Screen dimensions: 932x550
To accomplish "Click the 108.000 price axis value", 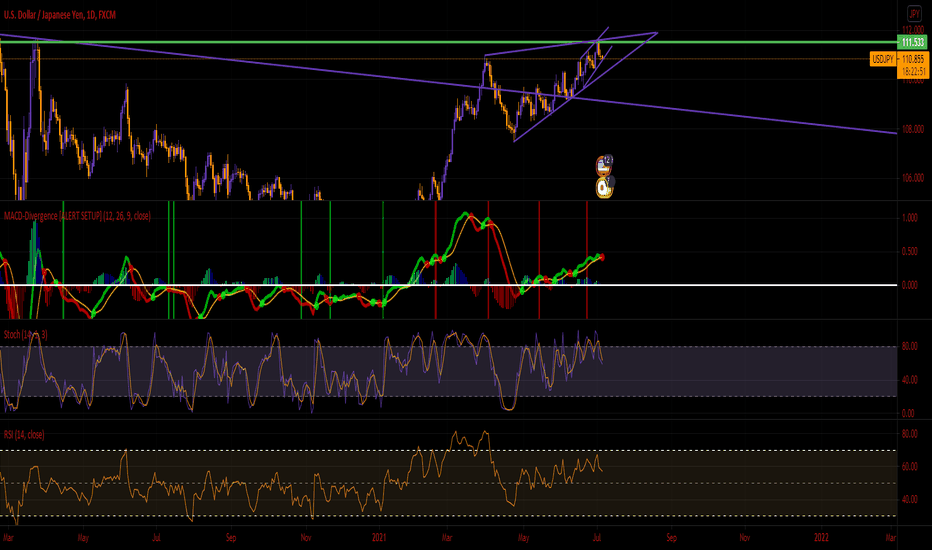I will point(912,129).
